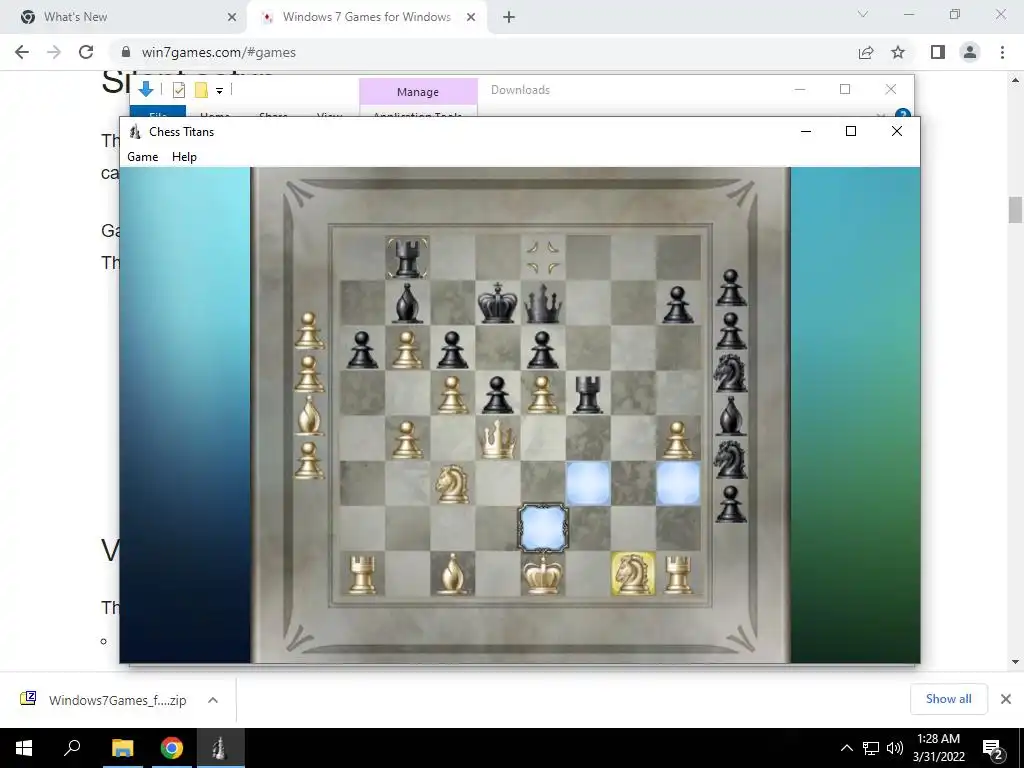Open the Game menu in Chess Titans

(x=142, y=157)
